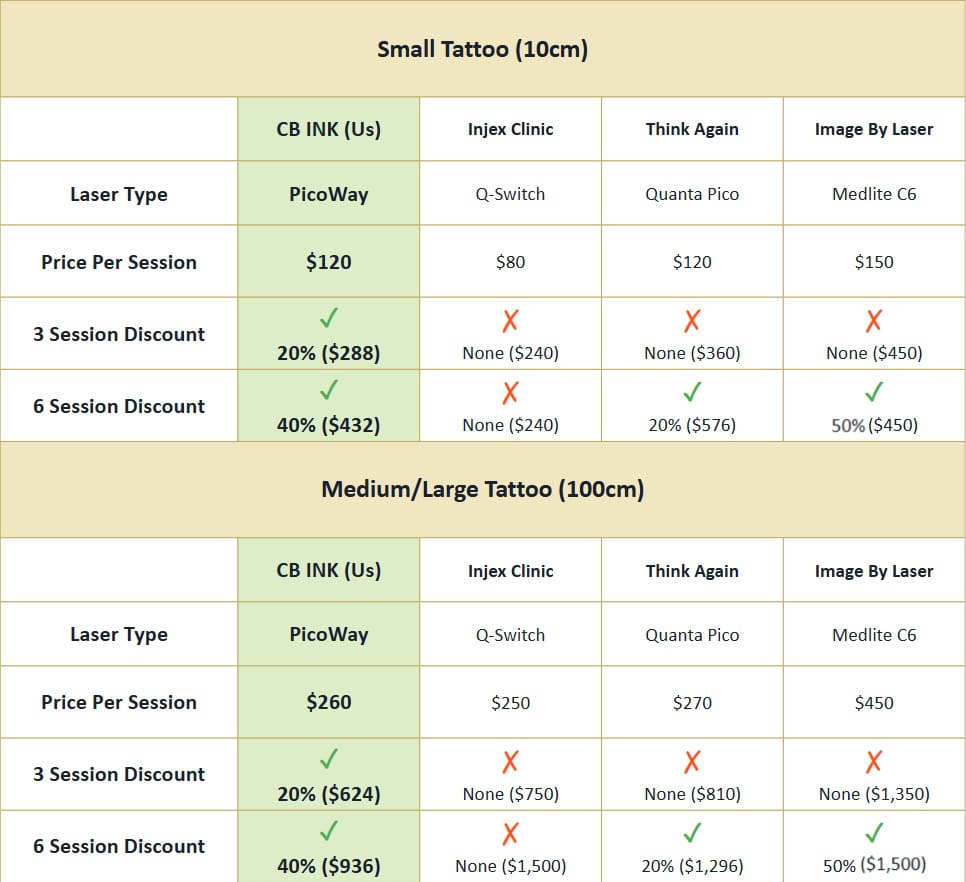Click the "20% ($288)" value
Viewport: 966px width, 882px height.
click(x=329, y=354)
